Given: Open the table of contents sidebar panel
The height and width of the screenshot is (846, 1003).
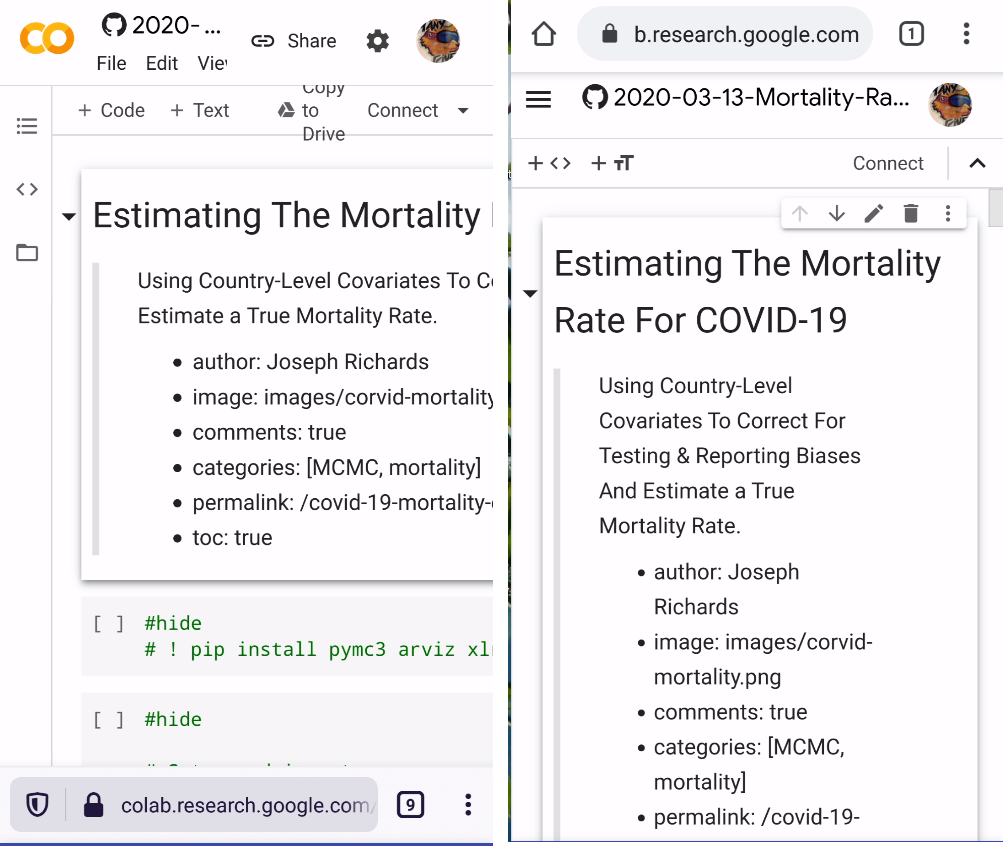Looking at the screenshot, I should click(x=27, y=126).
